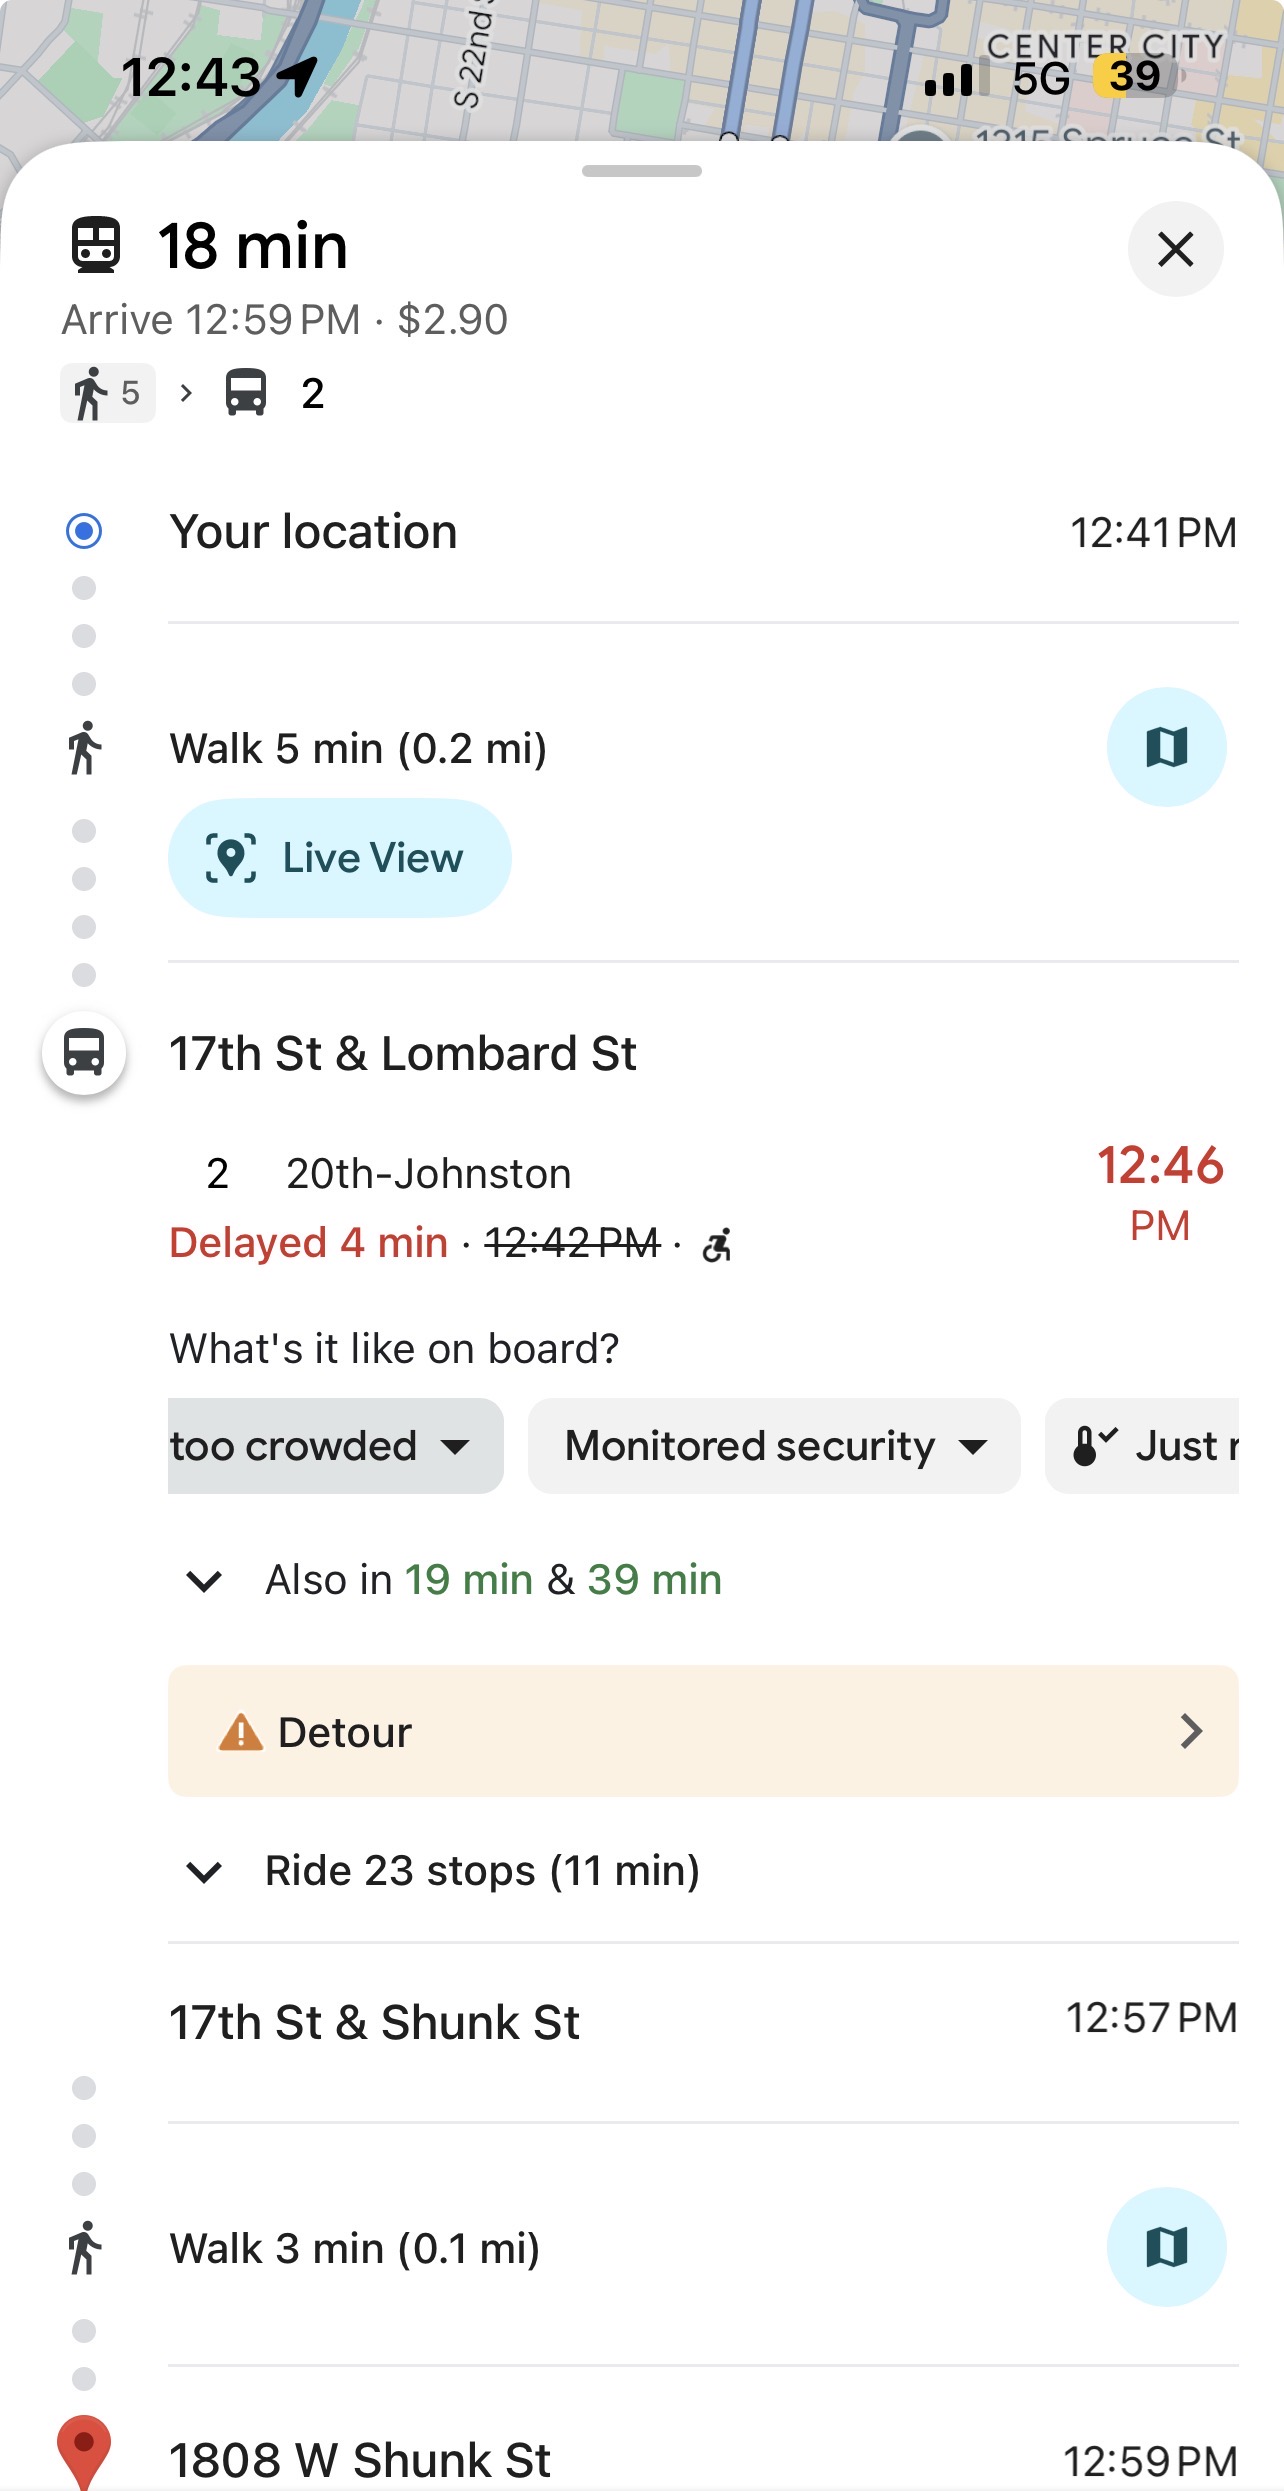Start Live View walking navigation

[339, 858]
